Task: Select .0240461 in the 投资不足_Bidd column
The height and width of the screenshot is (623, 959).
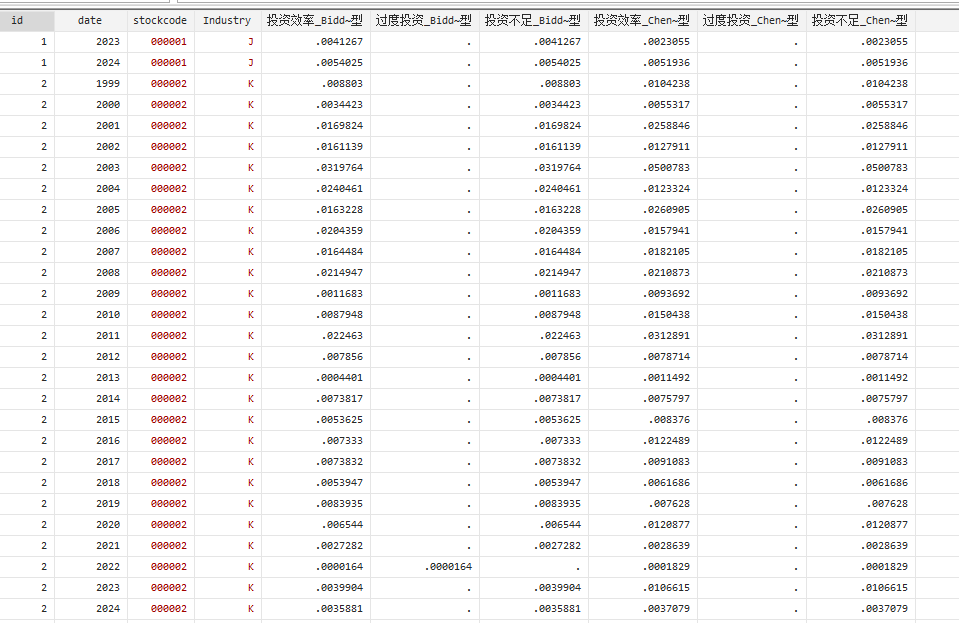Action: [533, 188]
